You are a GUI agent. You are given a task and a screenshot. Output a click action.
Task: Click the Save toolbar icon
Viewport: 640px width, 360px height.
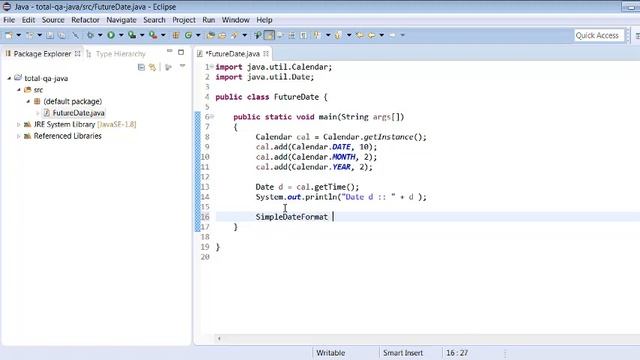[50, 36]
